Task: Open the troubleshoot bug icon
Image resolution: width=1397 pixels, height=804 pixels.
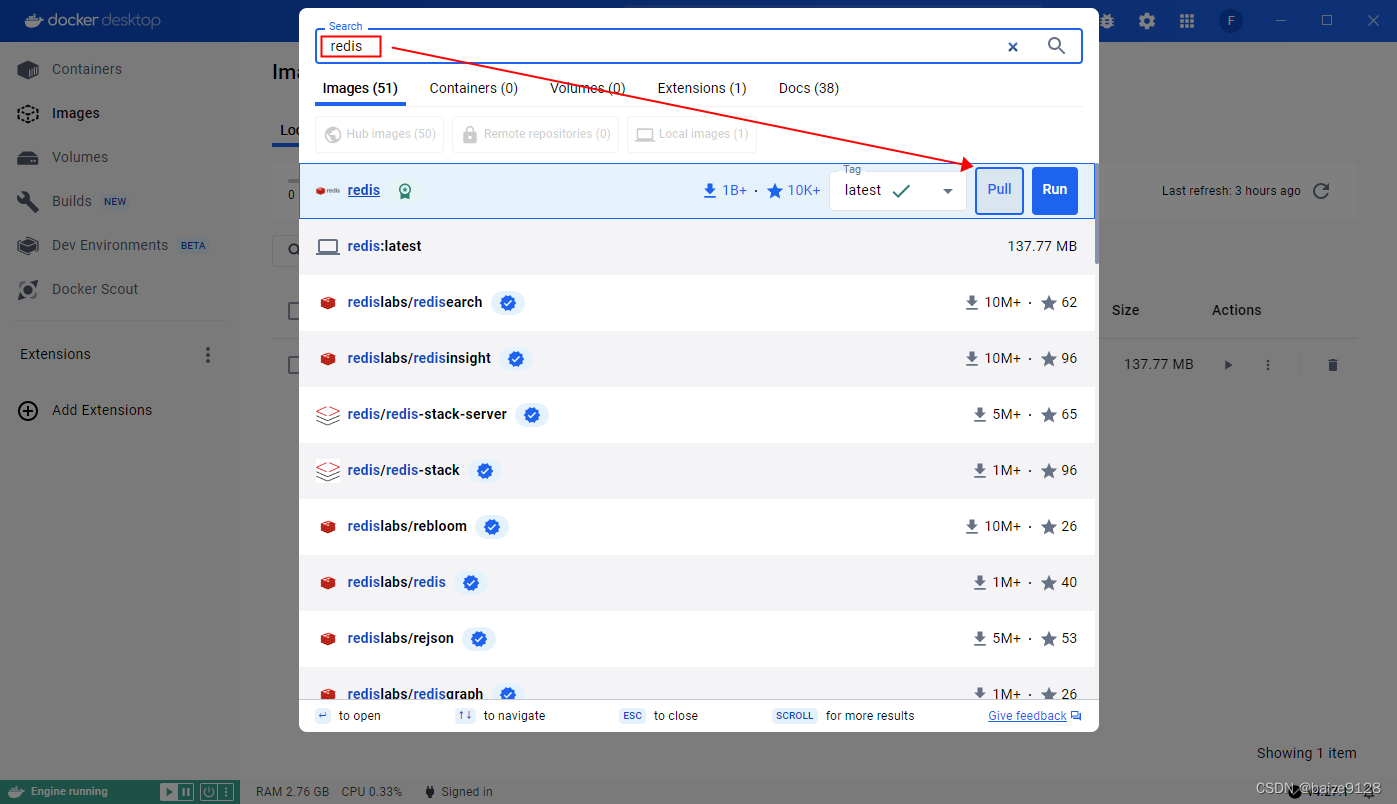Action: pos(1107,21)
